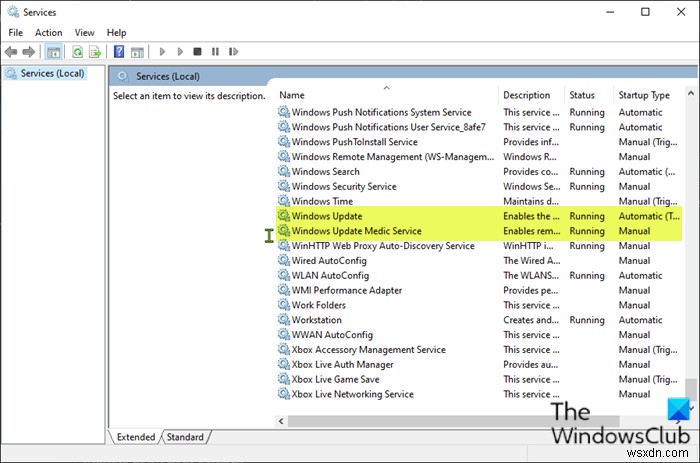Select Services (Local) in console tree
The height and width of the screenshot is (463, 700).
(52, 73)
